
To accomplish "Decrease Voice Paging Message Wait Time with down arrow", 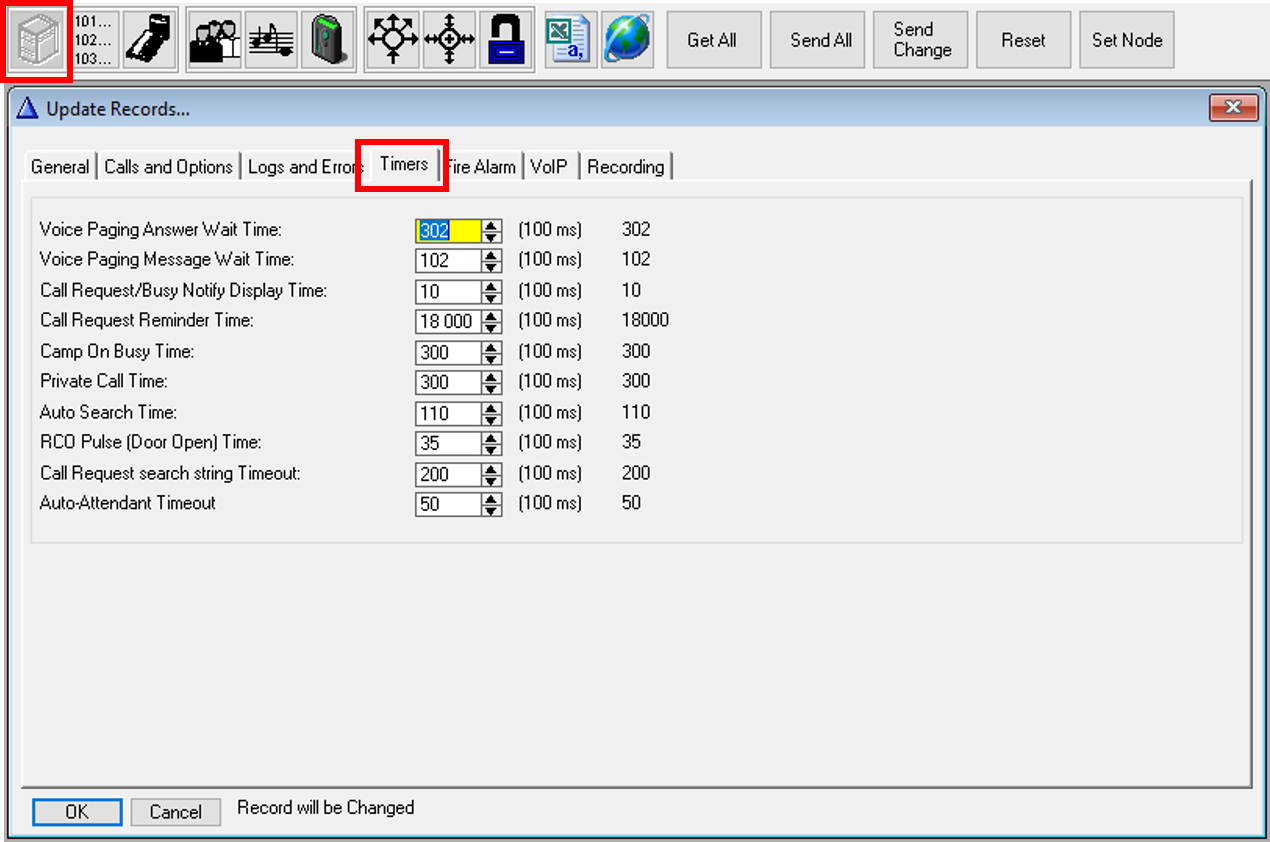I will (491, 267).
